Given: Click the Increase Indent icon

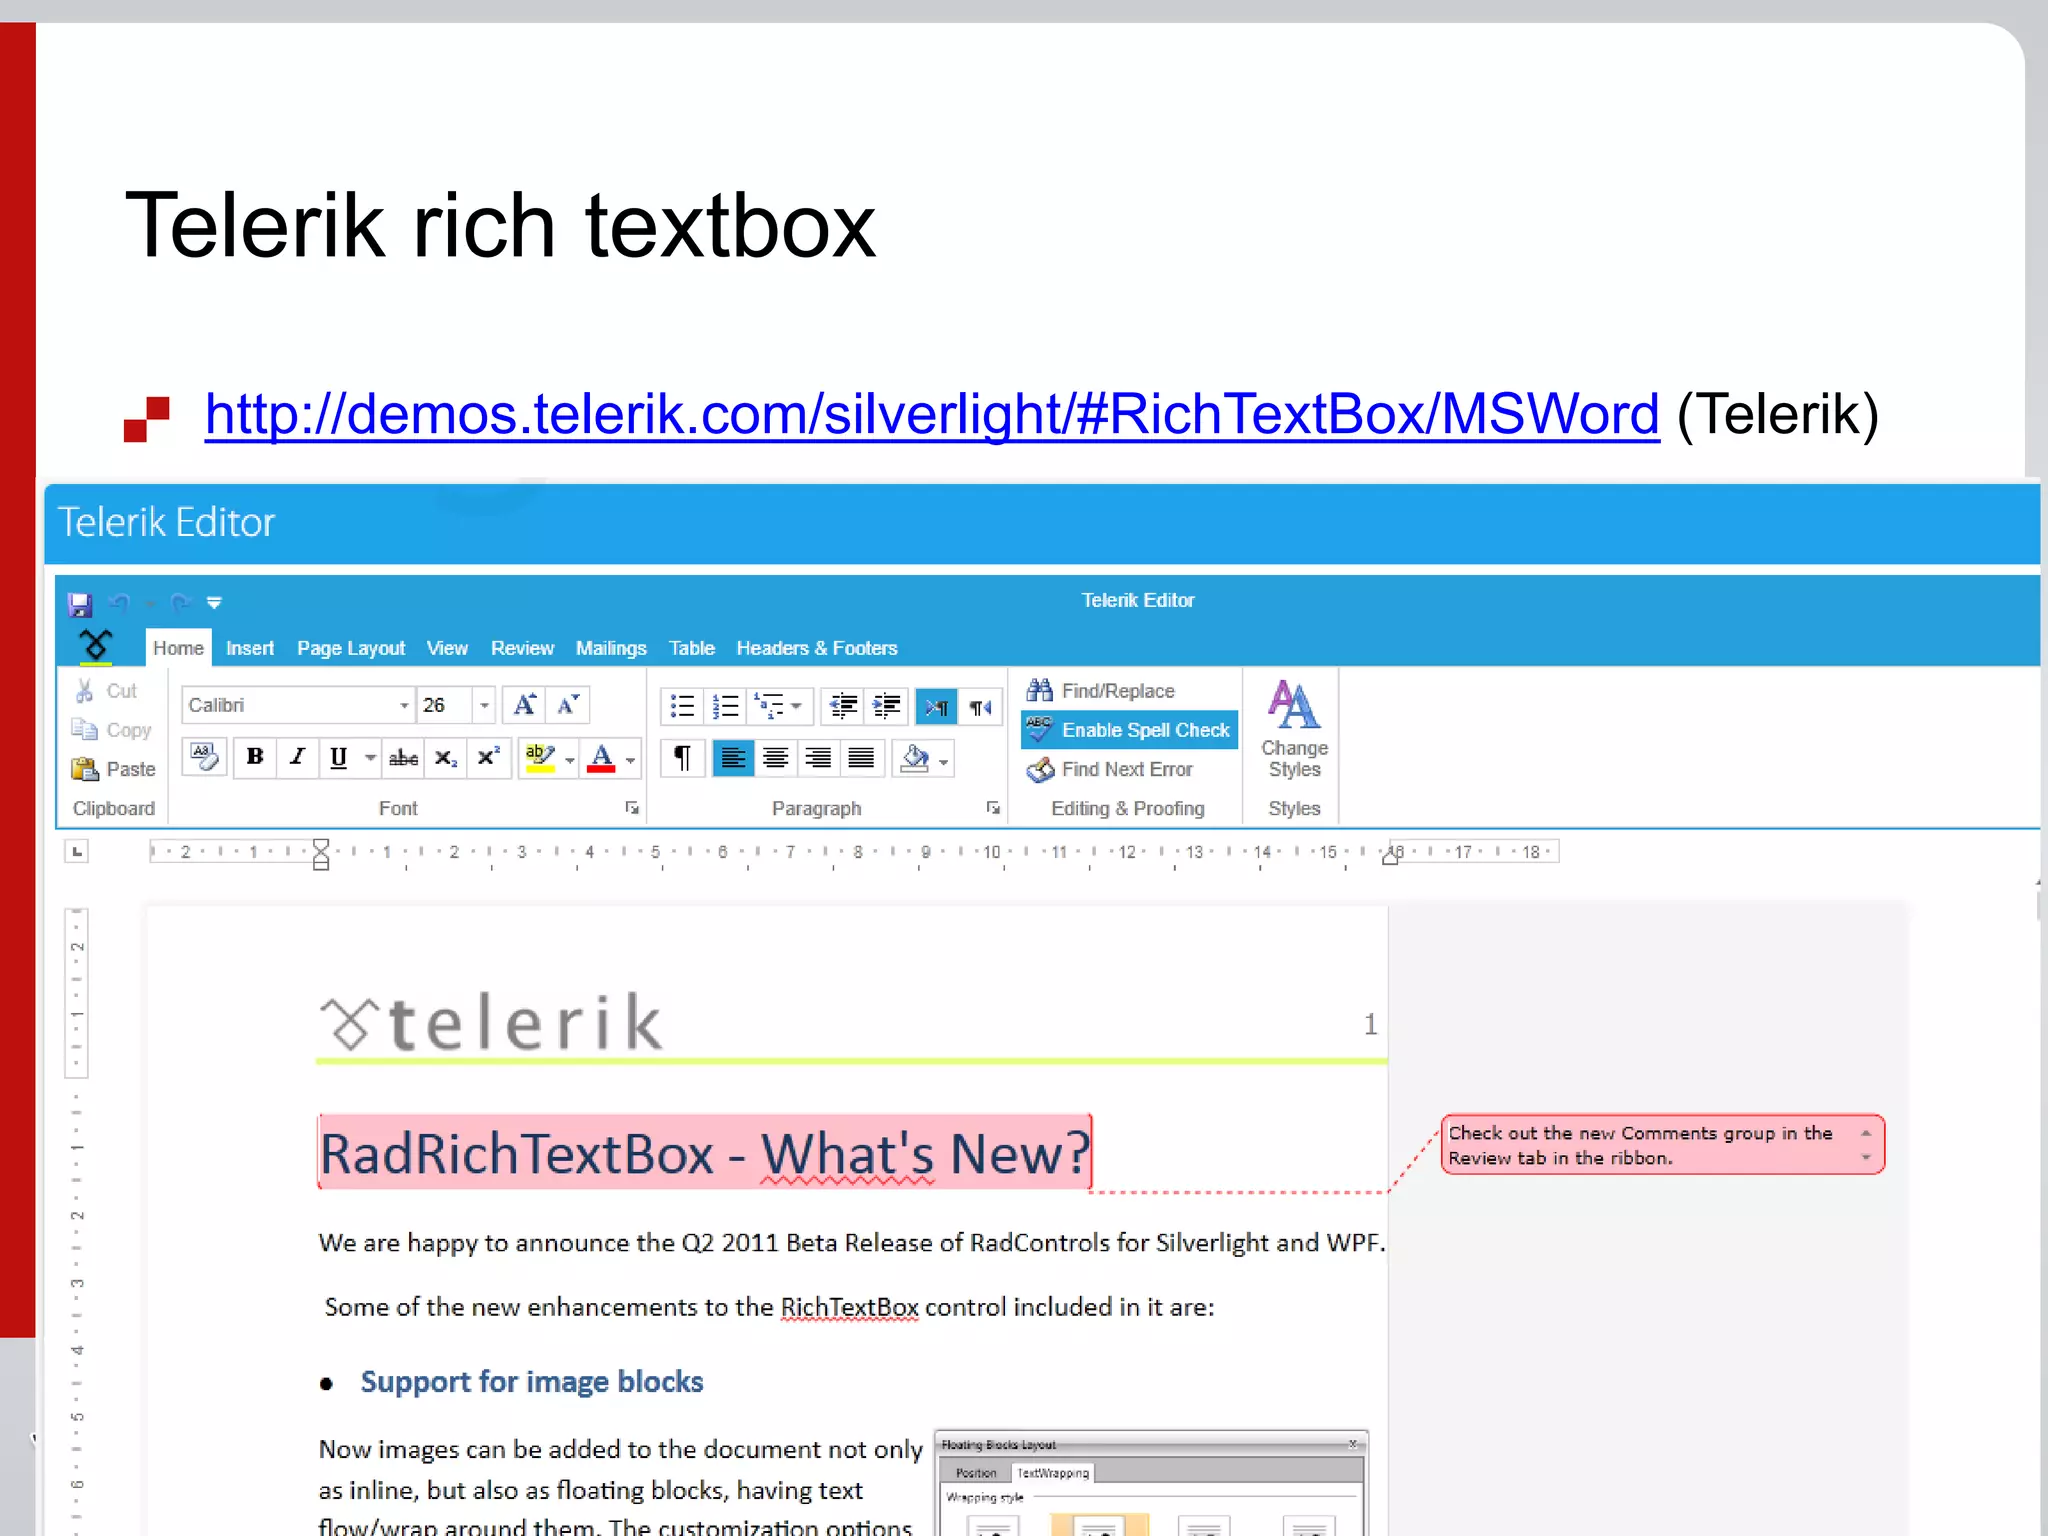Looking at the screenshot, I should [x=886, y=706].
